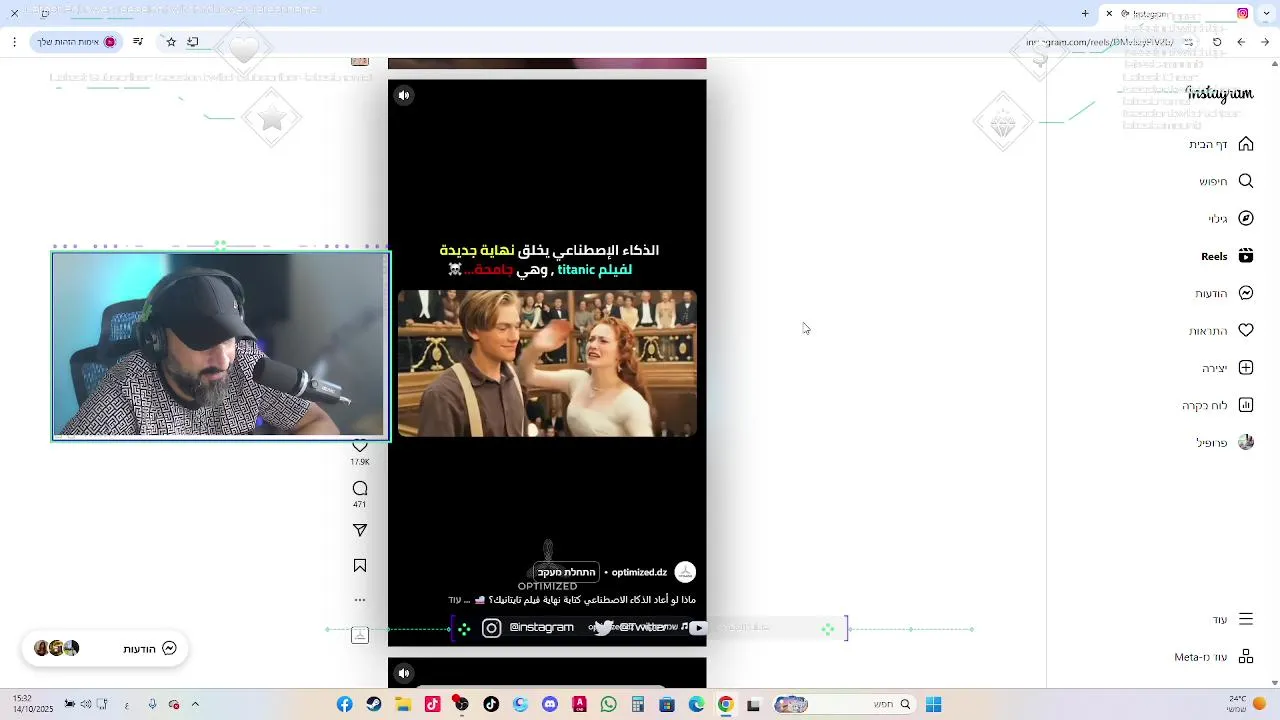
Task: Open the Explore (גילוי) compass icon
Action: tap(1246, 218)
